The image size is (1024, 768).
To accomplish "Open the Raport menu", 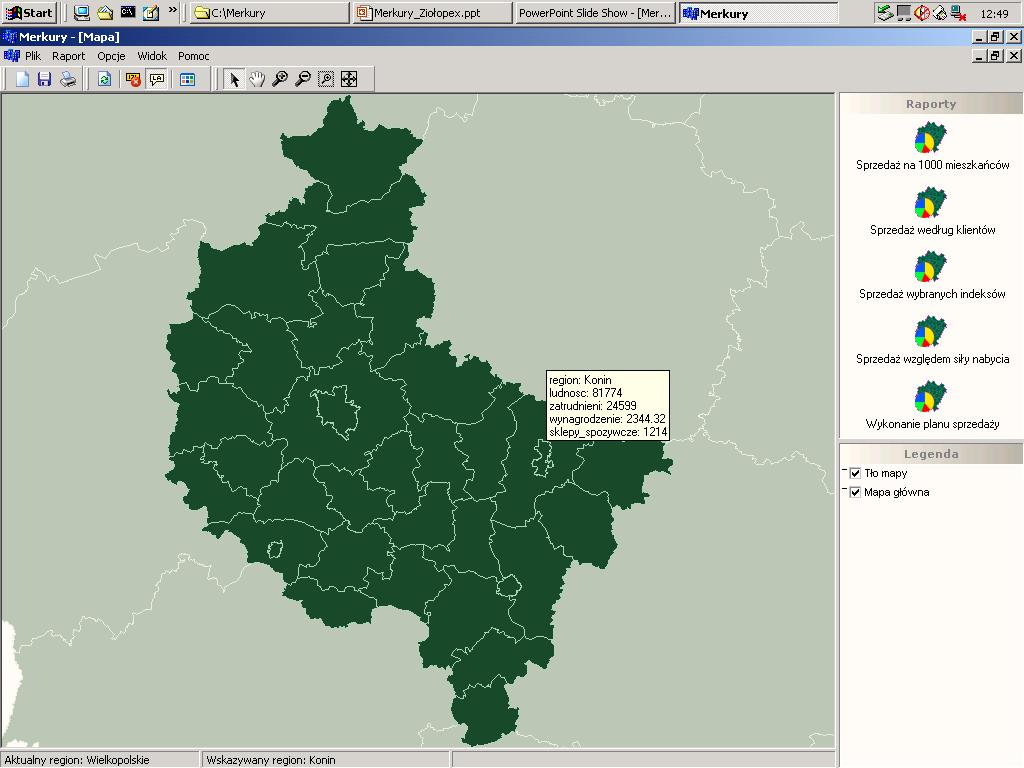I will coord(69,56).
